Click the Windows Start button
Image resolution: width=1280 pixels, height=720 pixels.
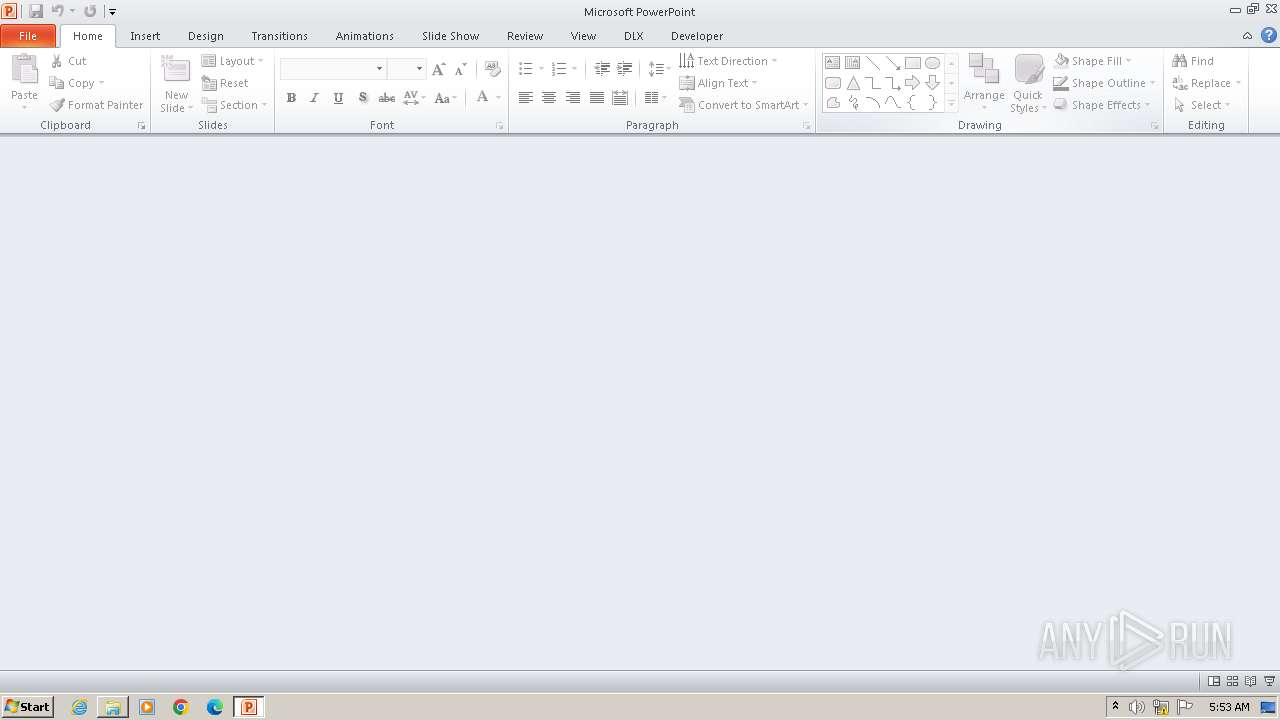(x=27, y=707)
